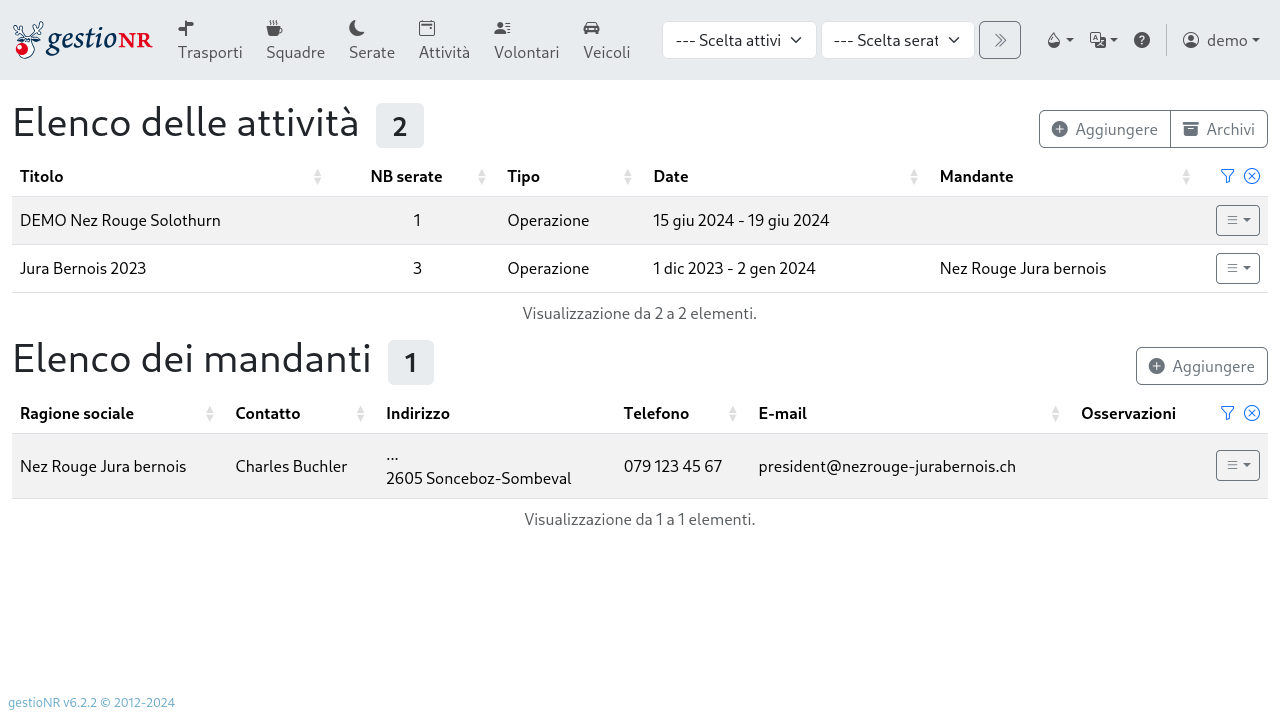Viewport: 1280px width, 720px height.
Task: Open the color theme droplet menu
Action: coord(1059,40)
